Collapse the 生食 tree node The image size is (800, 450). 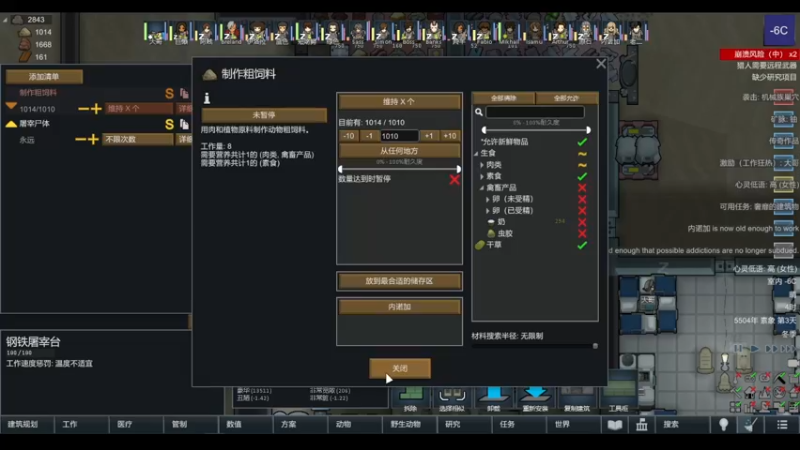(x=477, y=153)
